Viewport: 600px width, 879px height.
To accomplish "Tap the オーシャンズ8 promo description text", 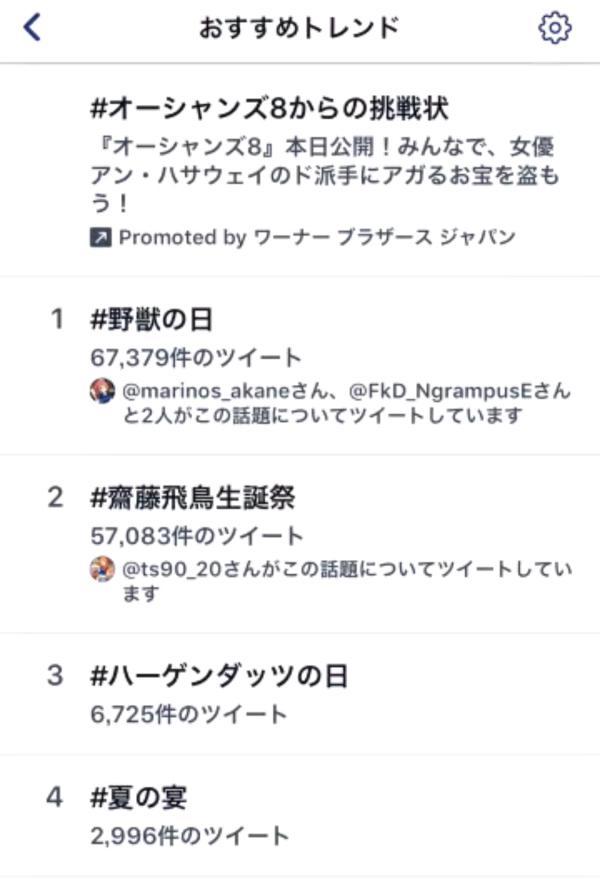I will point(324,175).
